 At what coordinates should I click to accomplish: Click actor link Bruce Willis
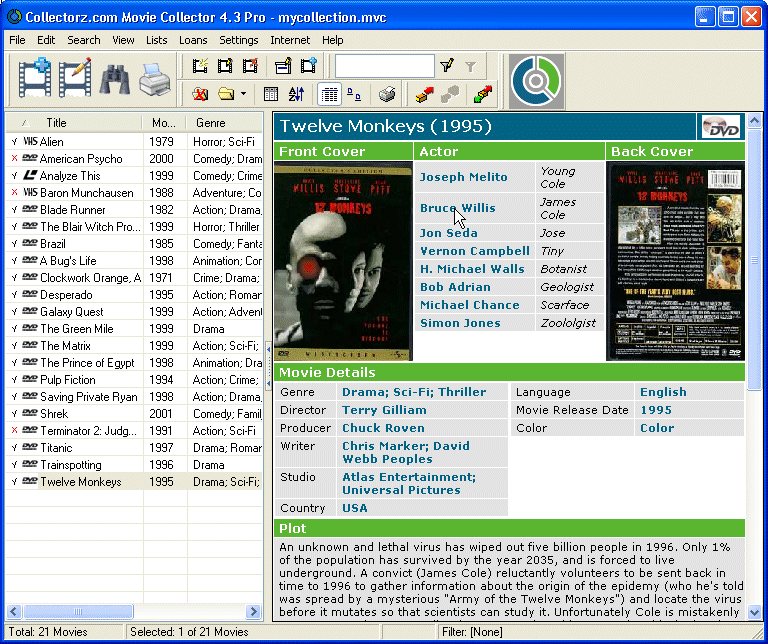[x=457, y=208]
